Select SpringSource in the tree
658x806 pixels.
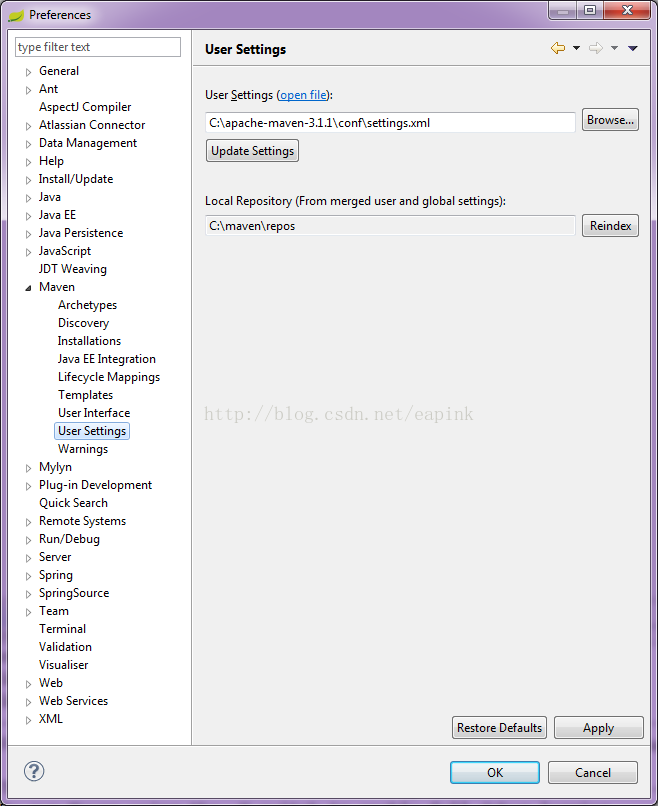coord(74,593)
